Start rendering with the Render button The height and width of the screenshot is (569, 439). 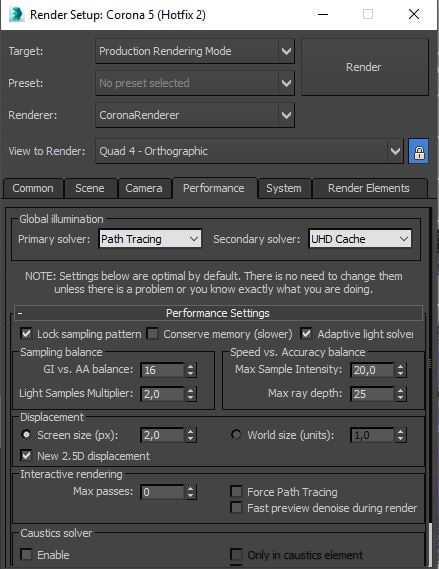365,67
